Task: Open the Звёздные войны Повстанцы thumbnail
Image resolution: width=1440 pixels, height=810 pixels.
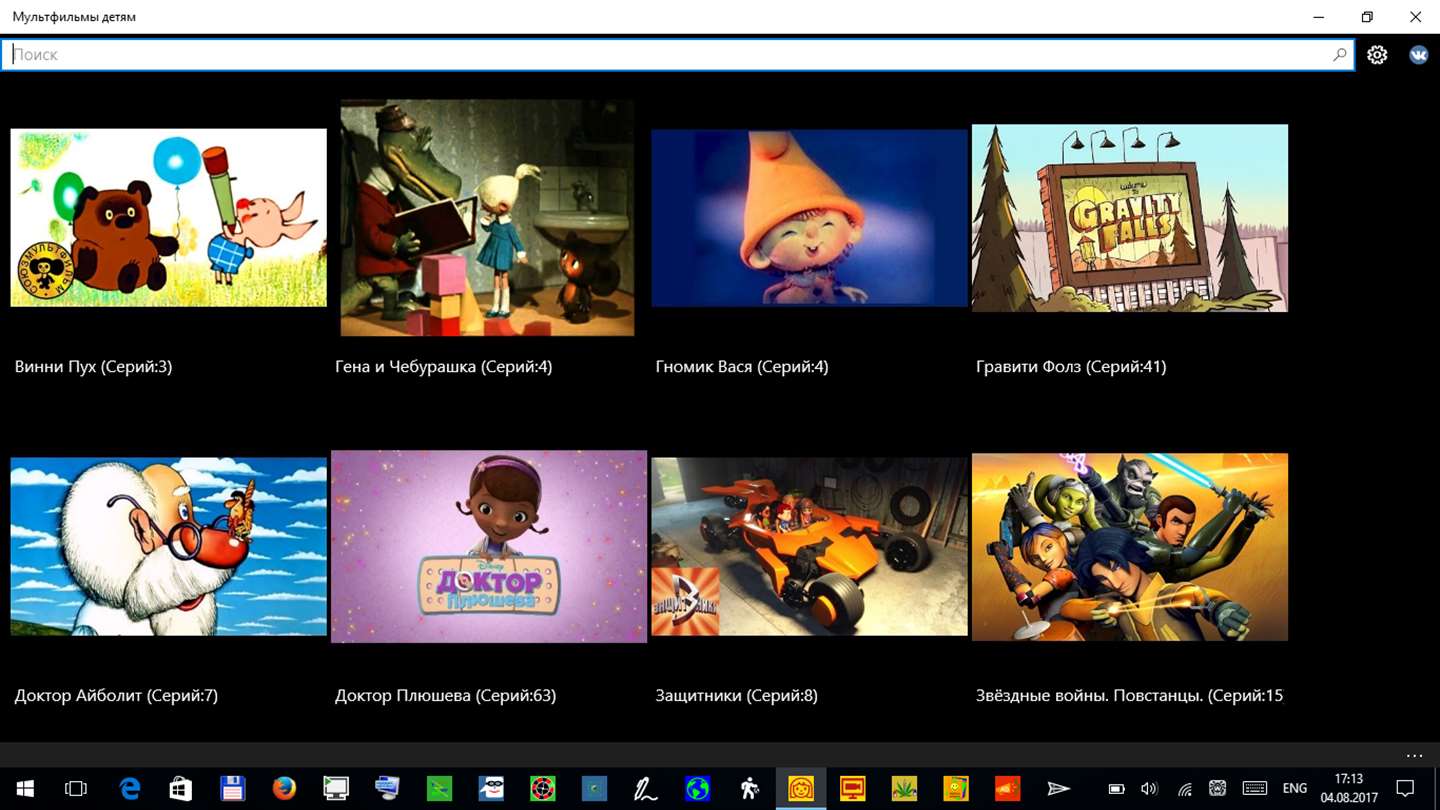Action: pos(1130,546)
